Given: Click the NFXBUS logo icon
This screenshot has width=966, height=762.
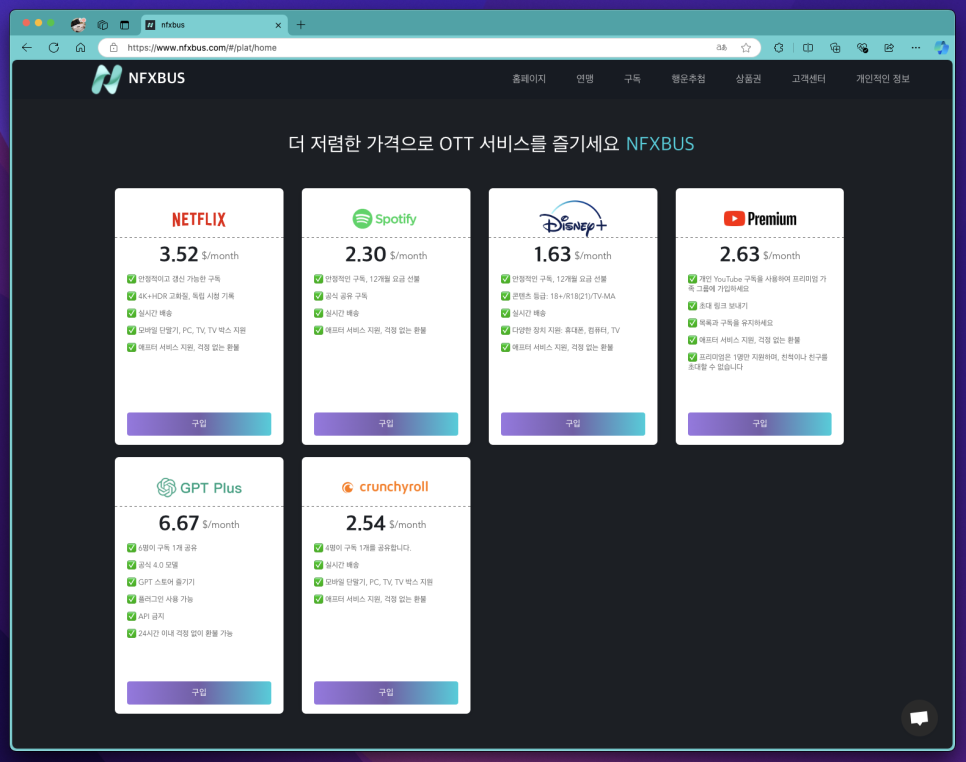Looking at the screenshot, I should coord(107,79).
